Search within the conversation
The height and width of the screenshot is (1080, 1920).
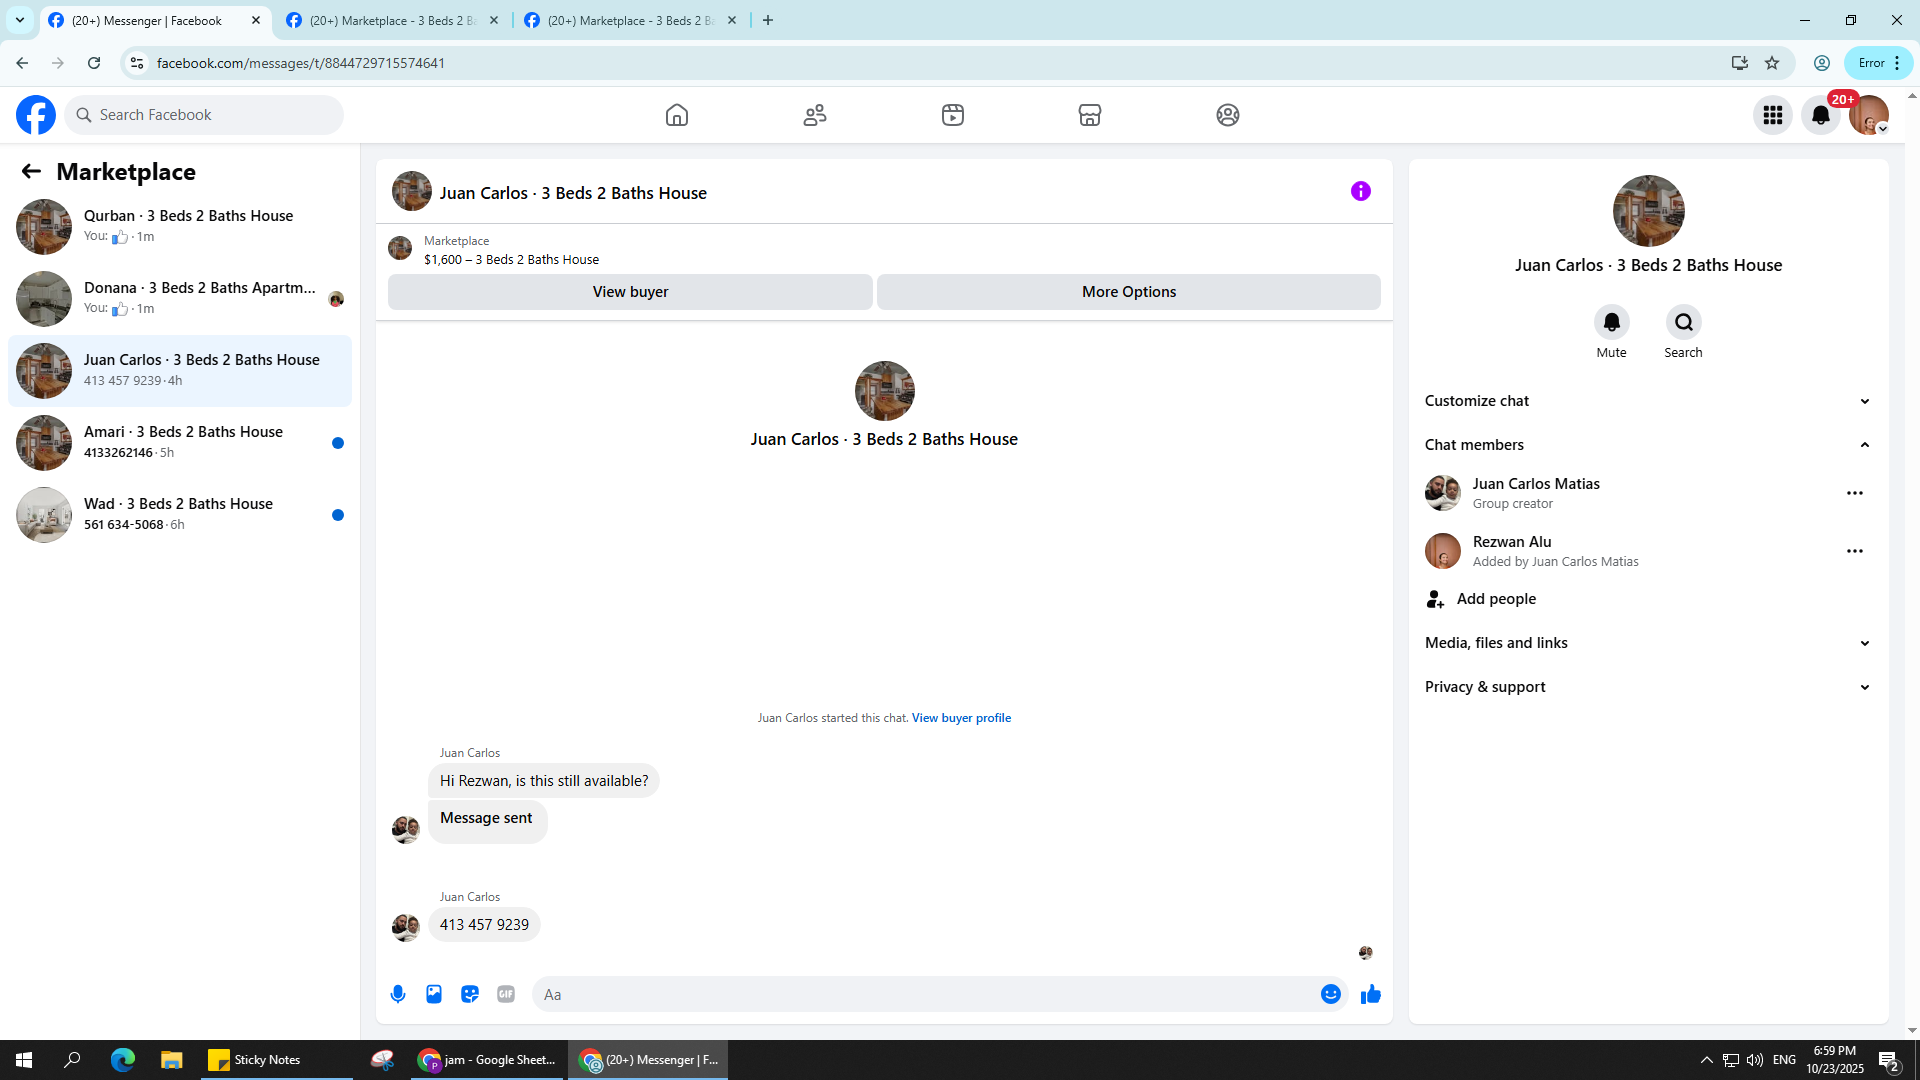pyautogui.click(x=1683, y=322)
